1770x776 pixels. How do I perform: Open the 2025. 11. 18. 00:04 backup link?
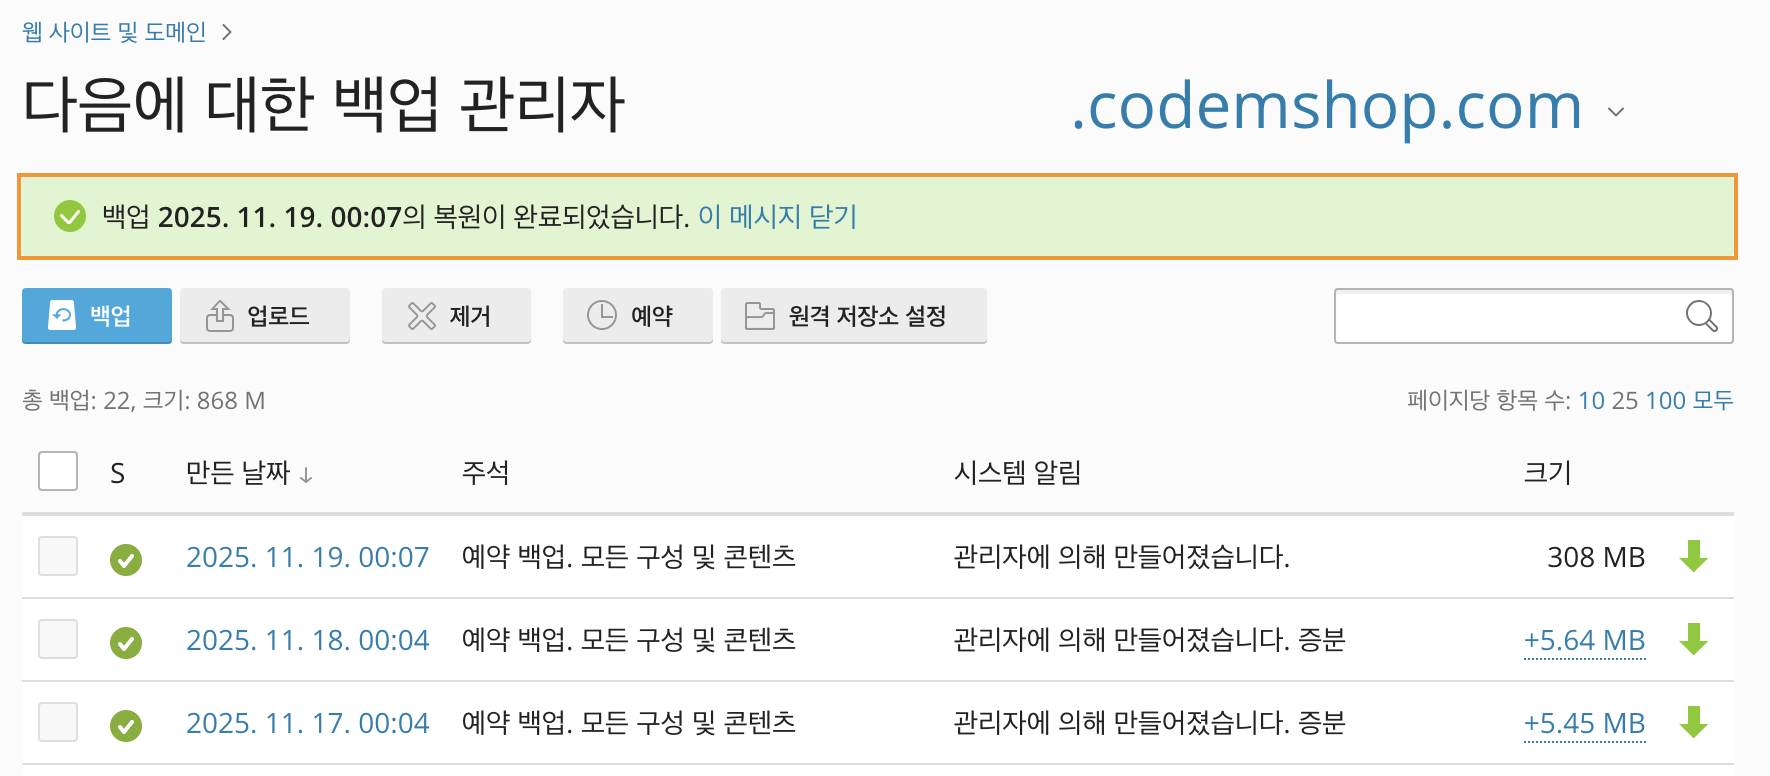[x=307, y=640]
